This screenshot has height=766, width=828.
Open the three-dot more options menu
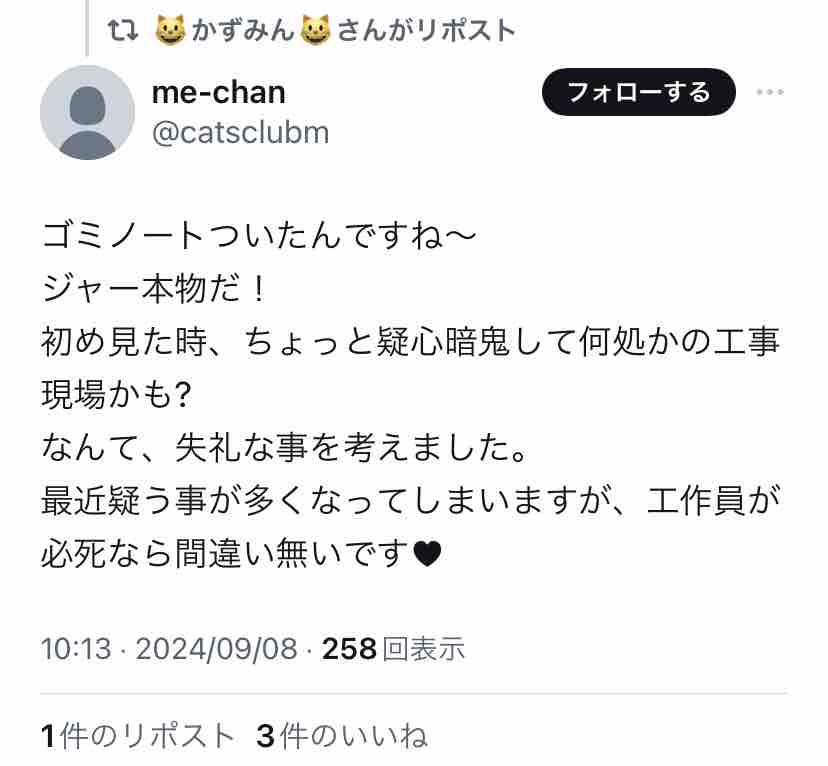[x=770, y=93]
